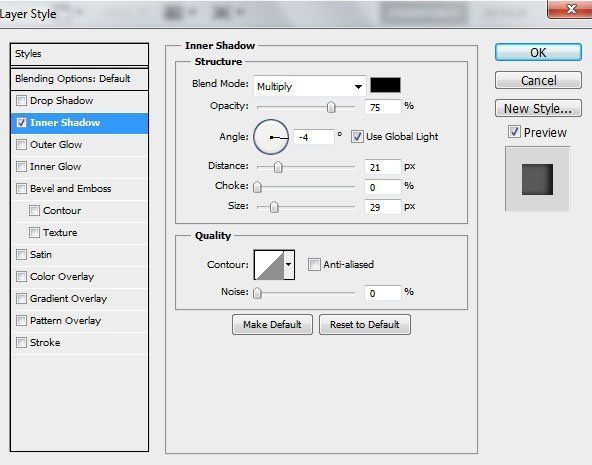The image size is (592, 465).
Task: Enable the Pattern Overlay checkbox
Action: point(22,320)
